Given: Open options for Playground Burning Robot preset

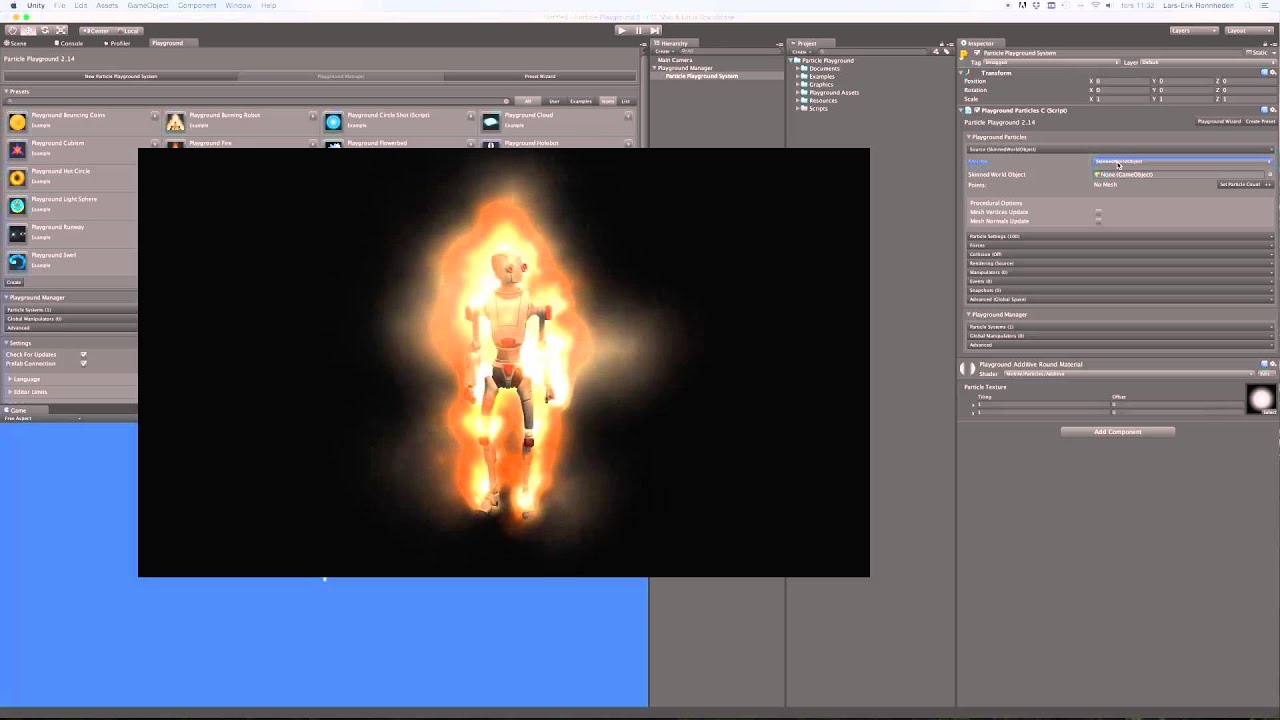Looking at the screenshot, I should [313, 116].
